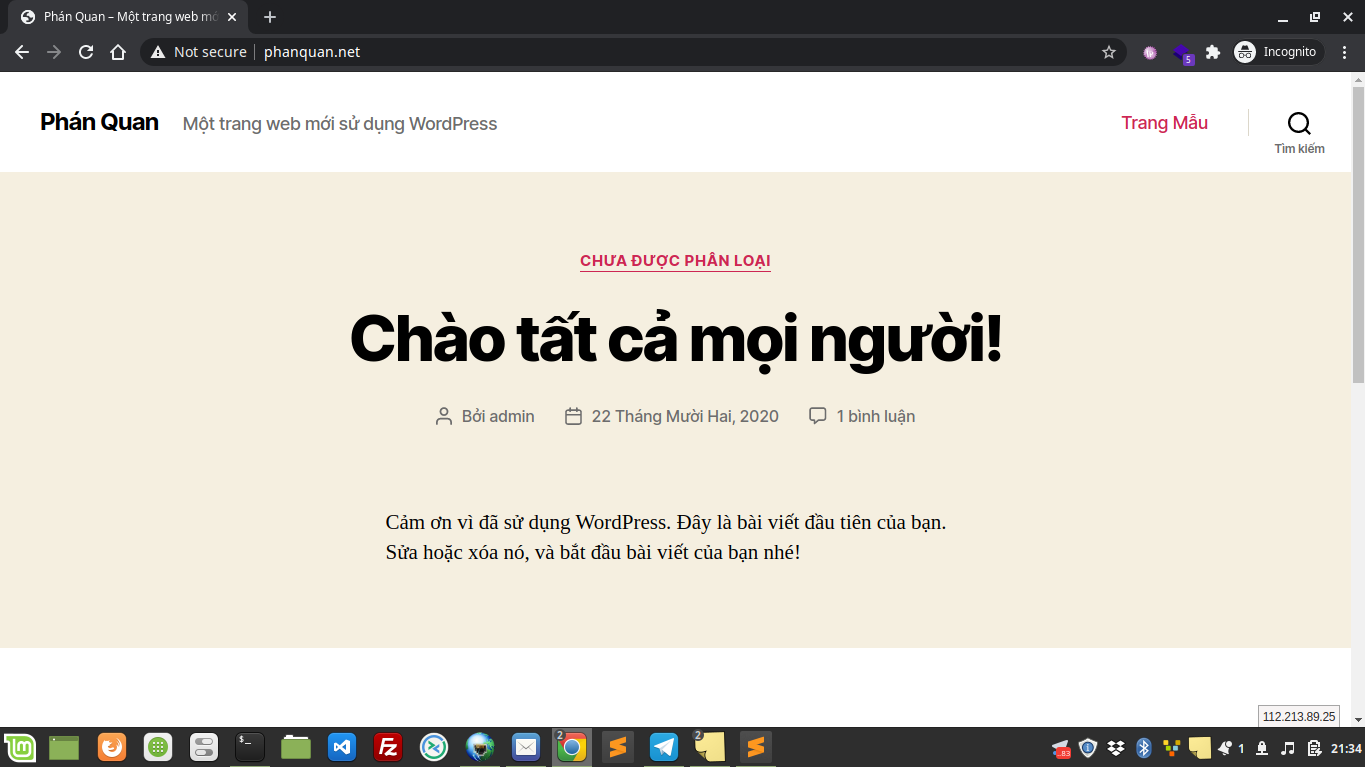
Task: Open the 1 bình luận comments link
Action: pyautogui.click(x=876, y=416)
